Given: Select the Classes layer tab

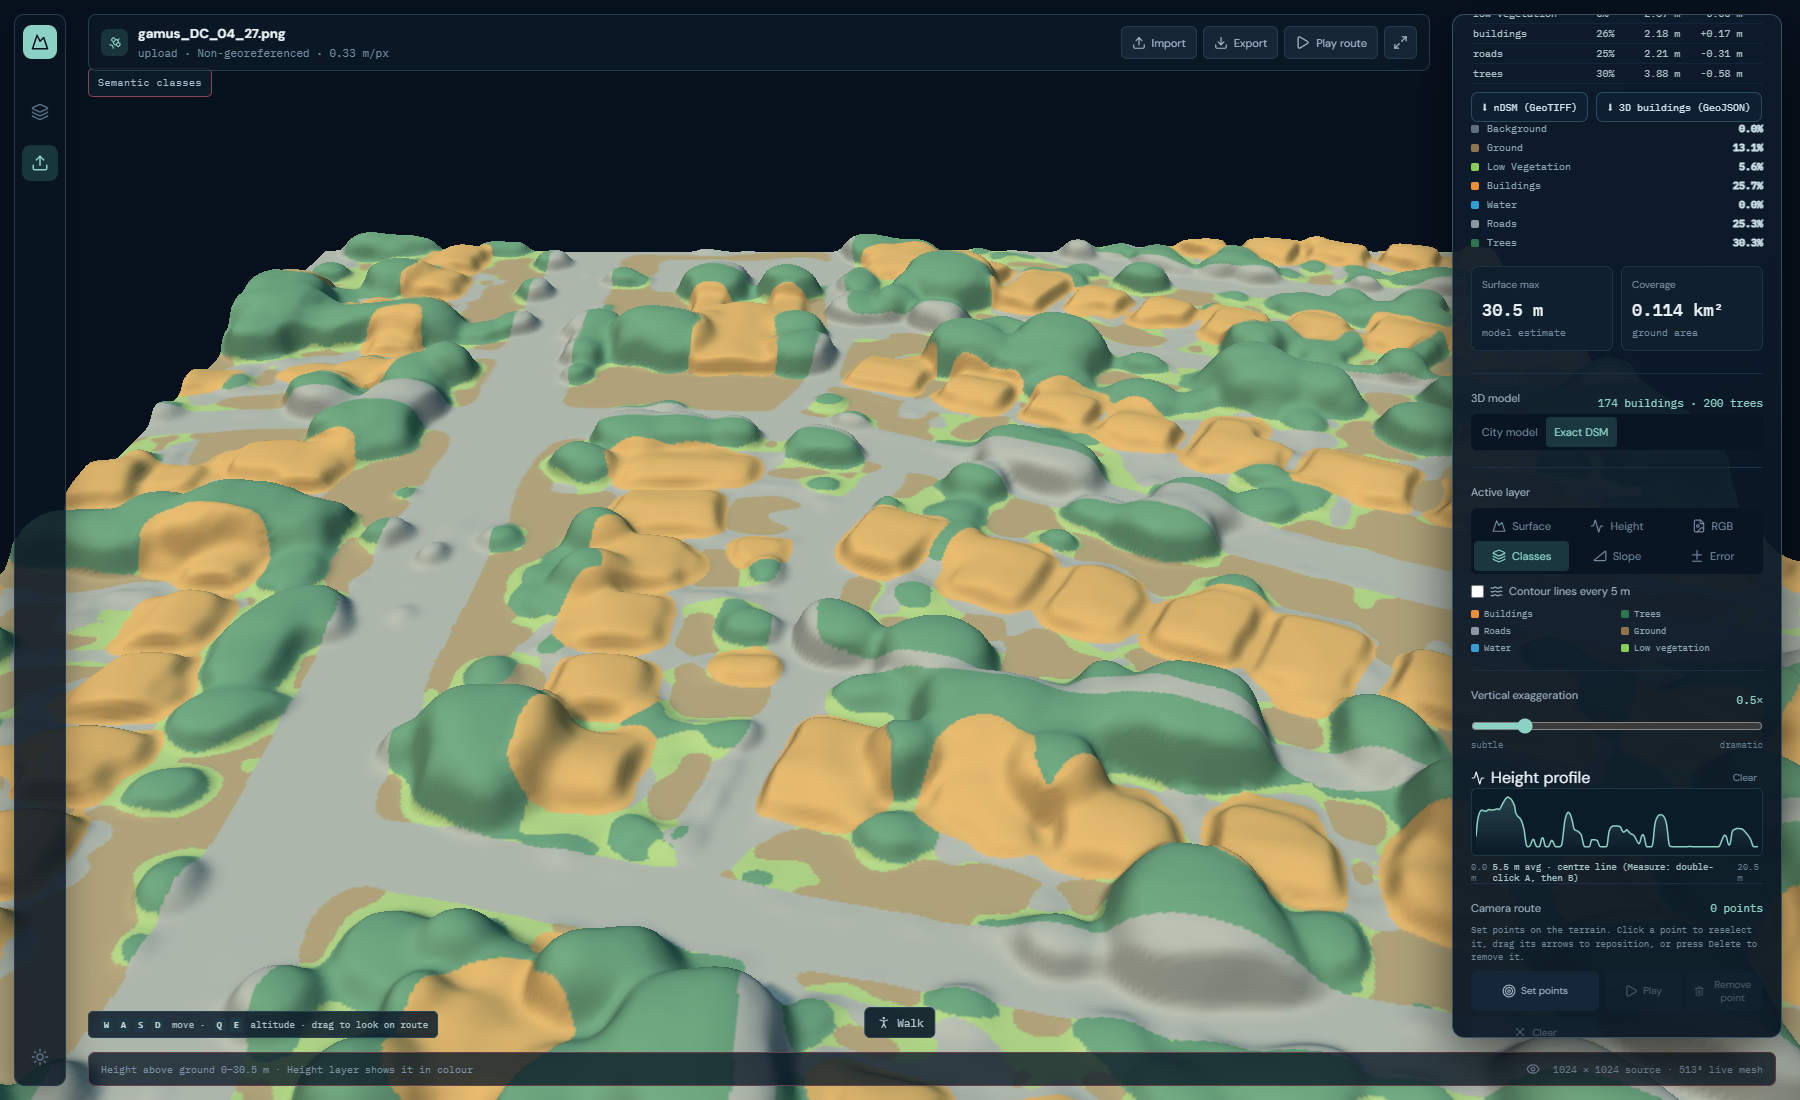Looking at the screenshot, I should 1521,556.
